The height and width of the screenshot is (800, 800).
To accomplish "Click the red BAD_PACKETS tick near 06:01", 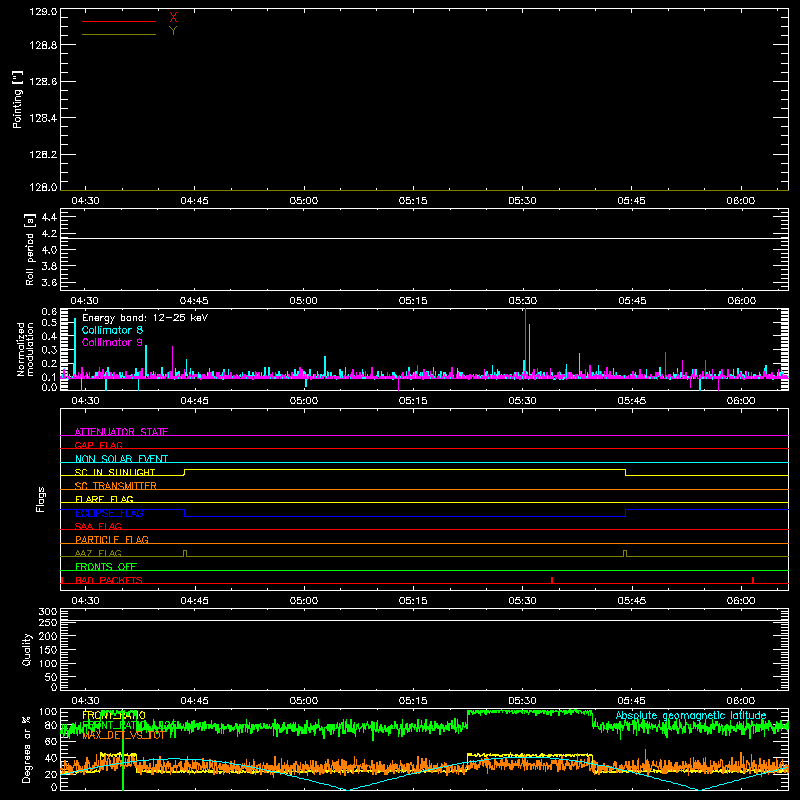I will 753,580.
